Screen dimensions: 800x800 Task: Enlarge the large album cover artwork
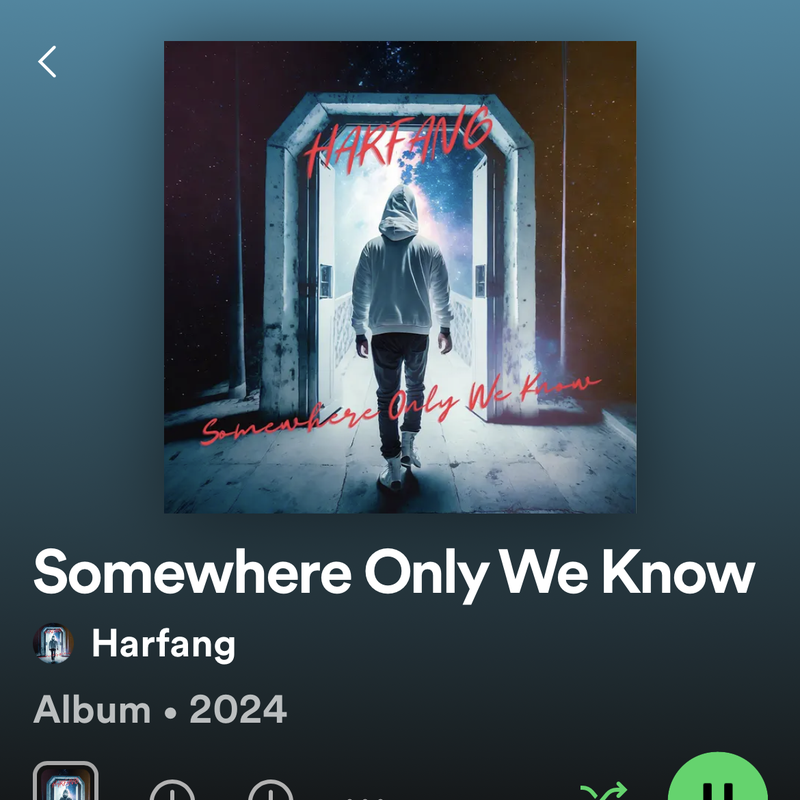point(400,277)
